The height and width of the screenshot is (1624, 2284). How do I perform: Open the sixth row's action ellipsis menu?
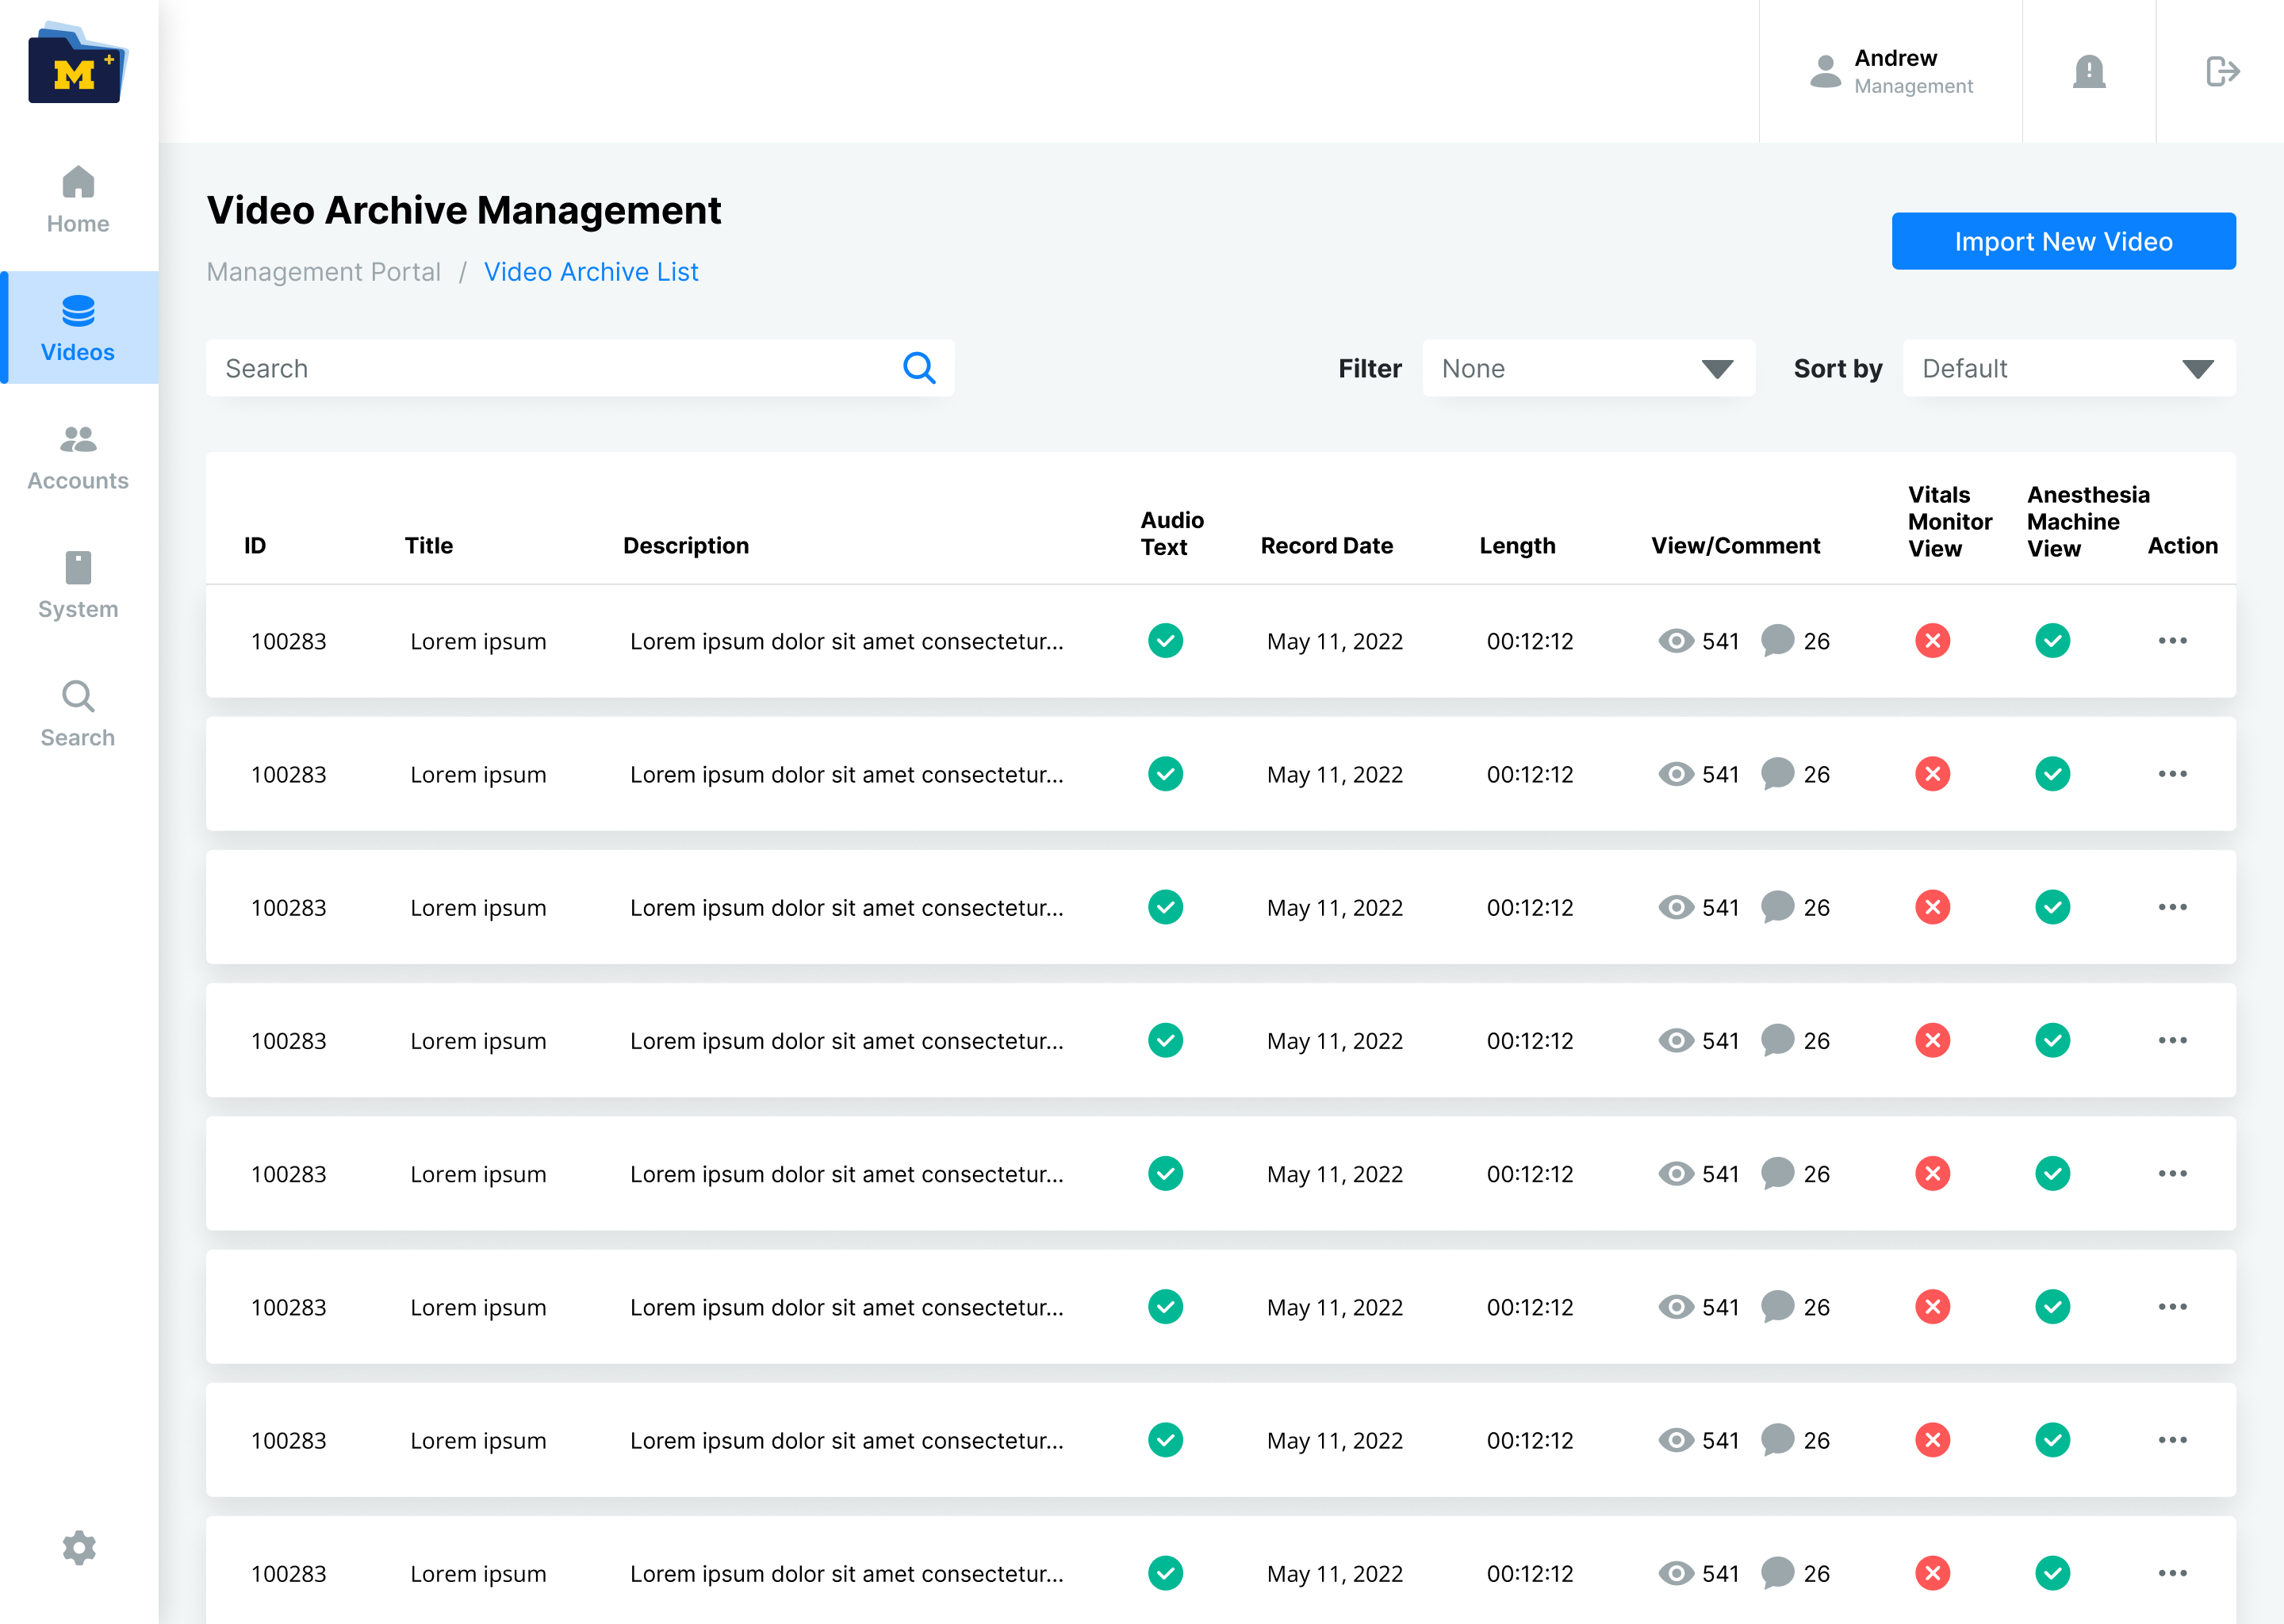(x=2172, y=1307)
